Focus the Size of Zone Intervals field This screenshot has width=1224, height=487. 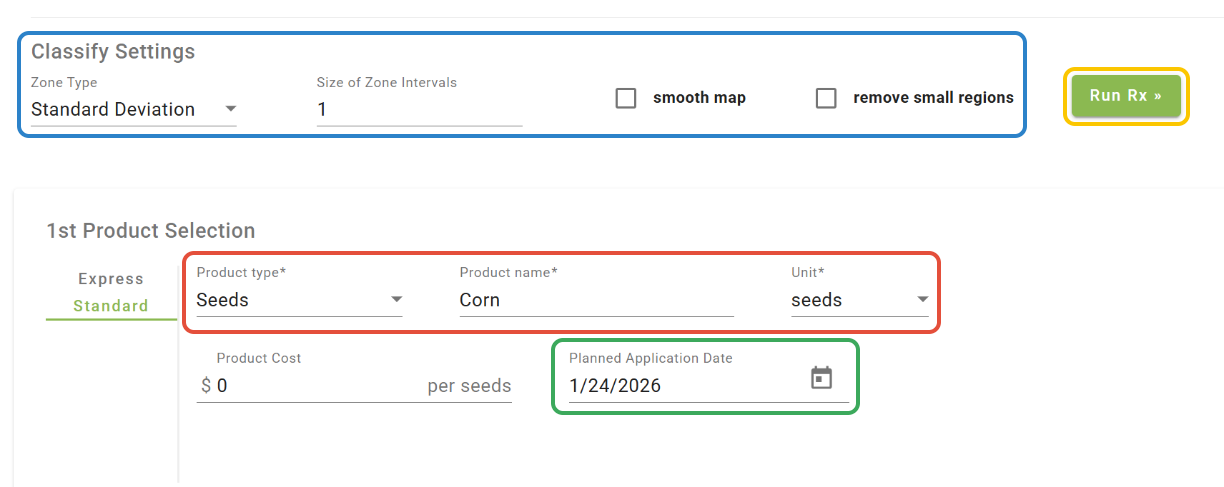pos(418,110)
